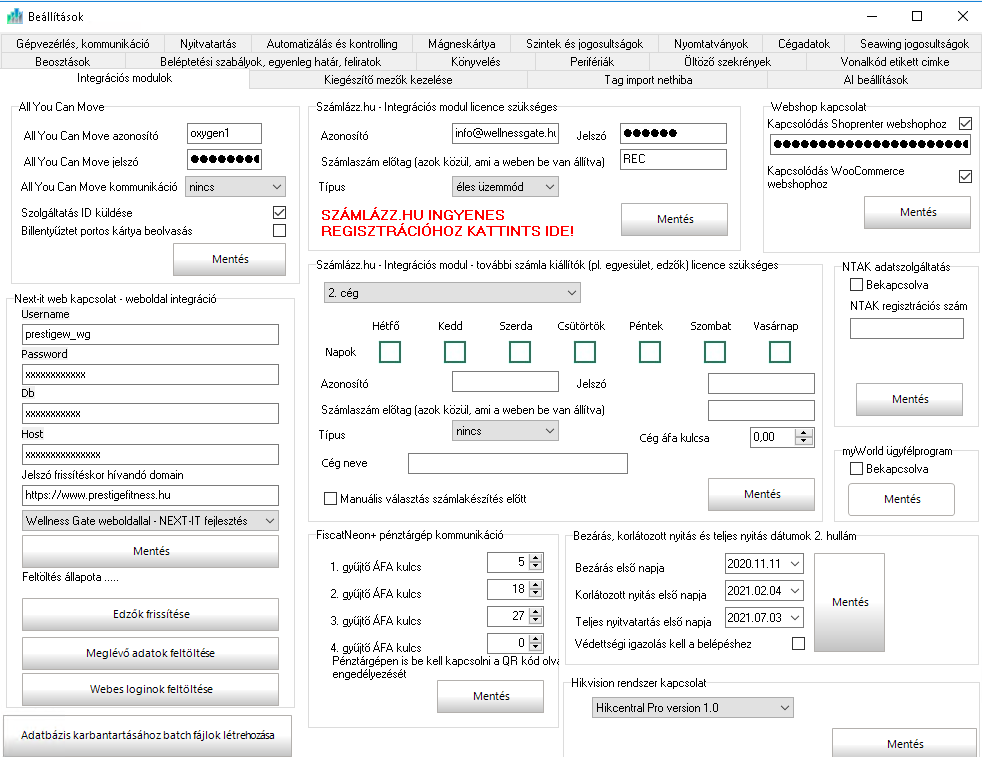Open Tag import nethiba tab

[648, 80]
